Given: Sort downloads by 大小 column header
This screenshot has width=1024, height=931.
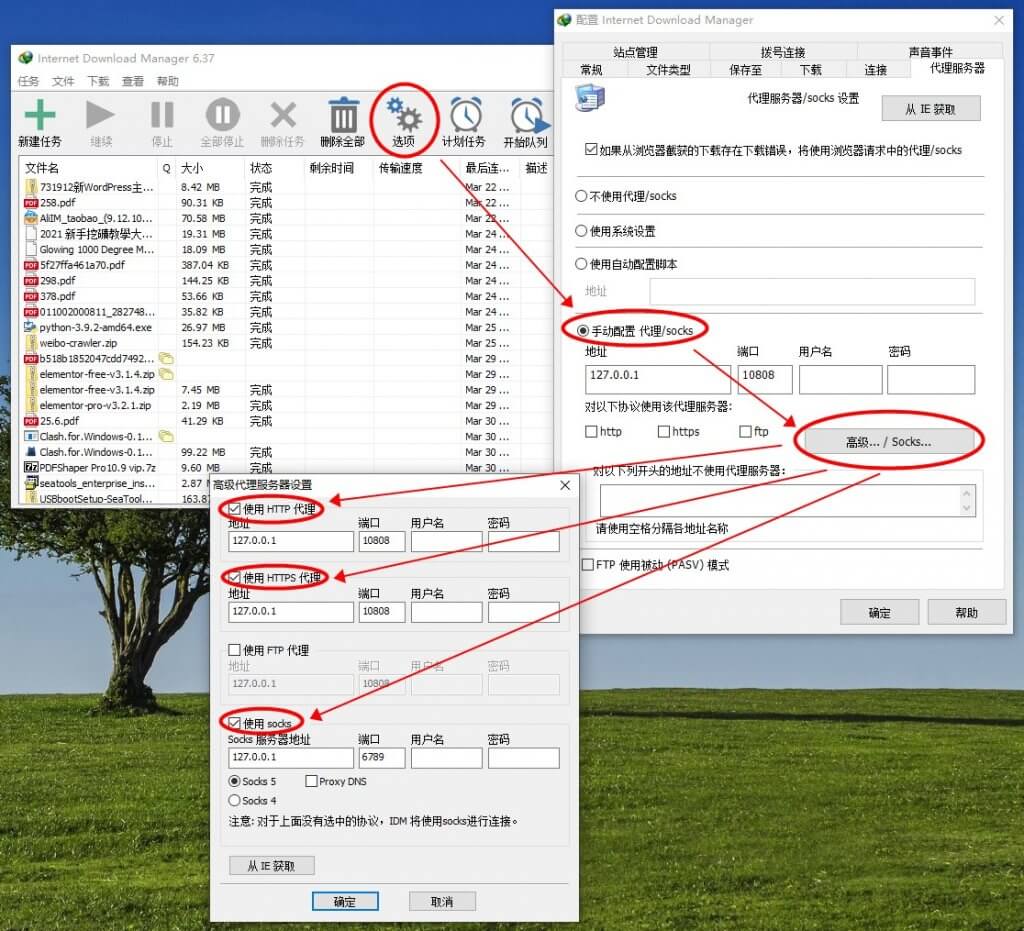Looking at the screenshot, I should click(x=210, y=168).
